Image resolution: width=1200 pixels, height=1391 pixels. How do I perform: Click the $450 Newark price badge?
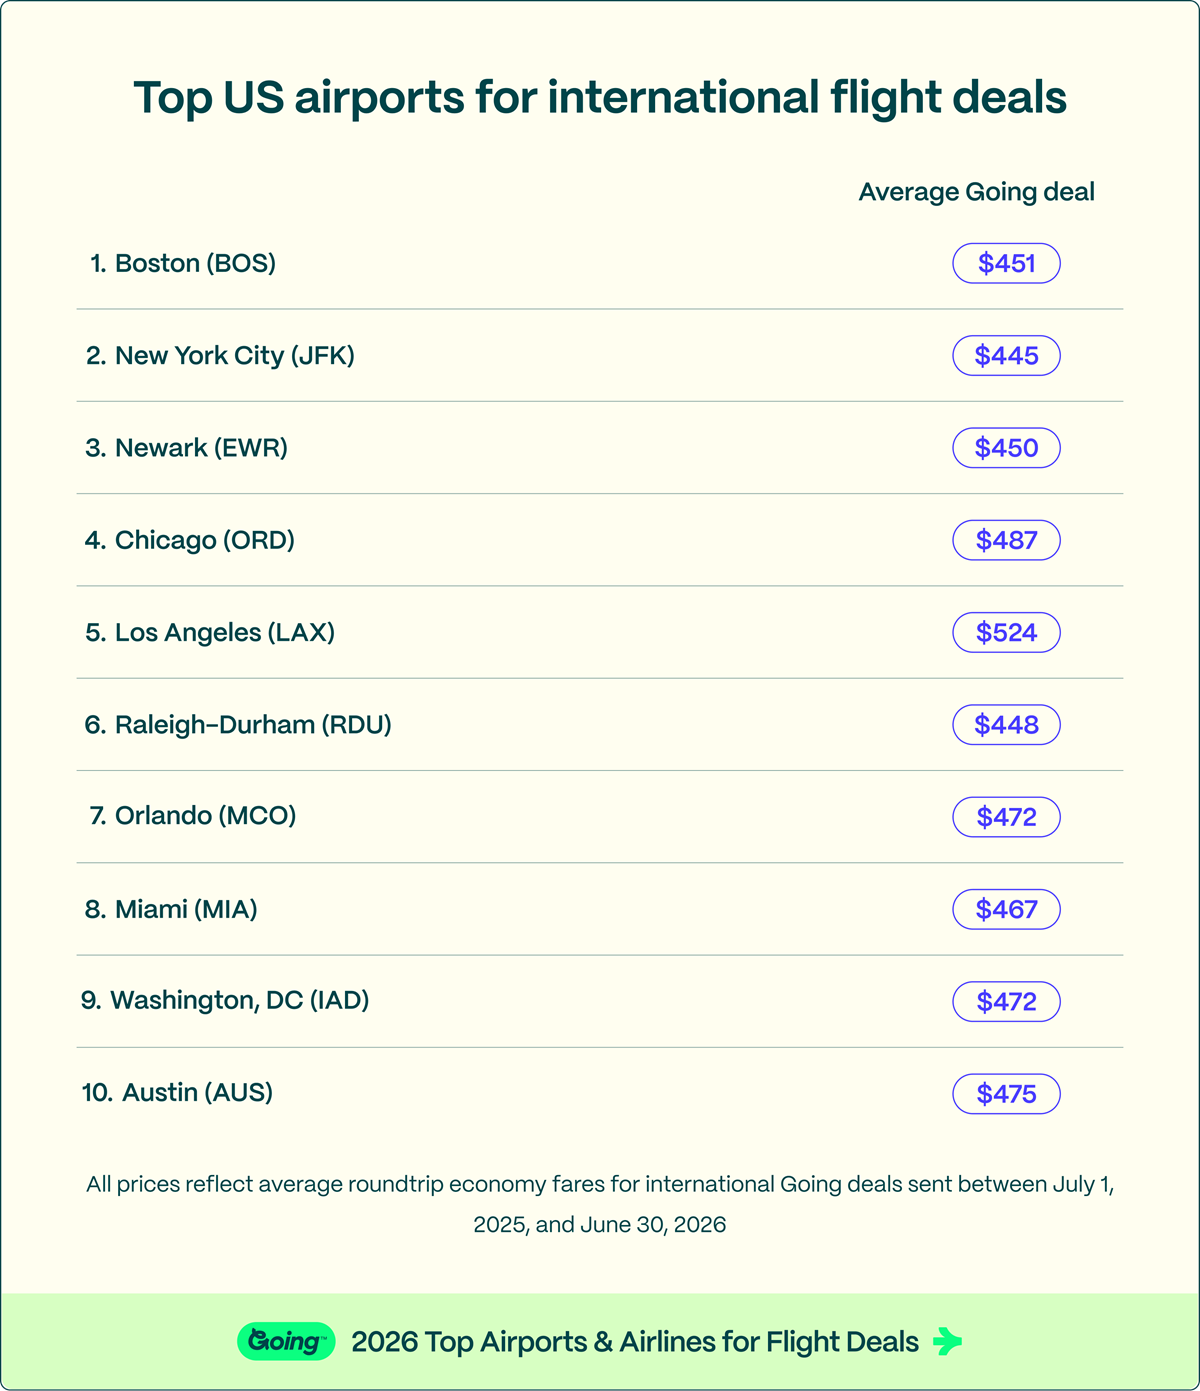point(1006,447)
